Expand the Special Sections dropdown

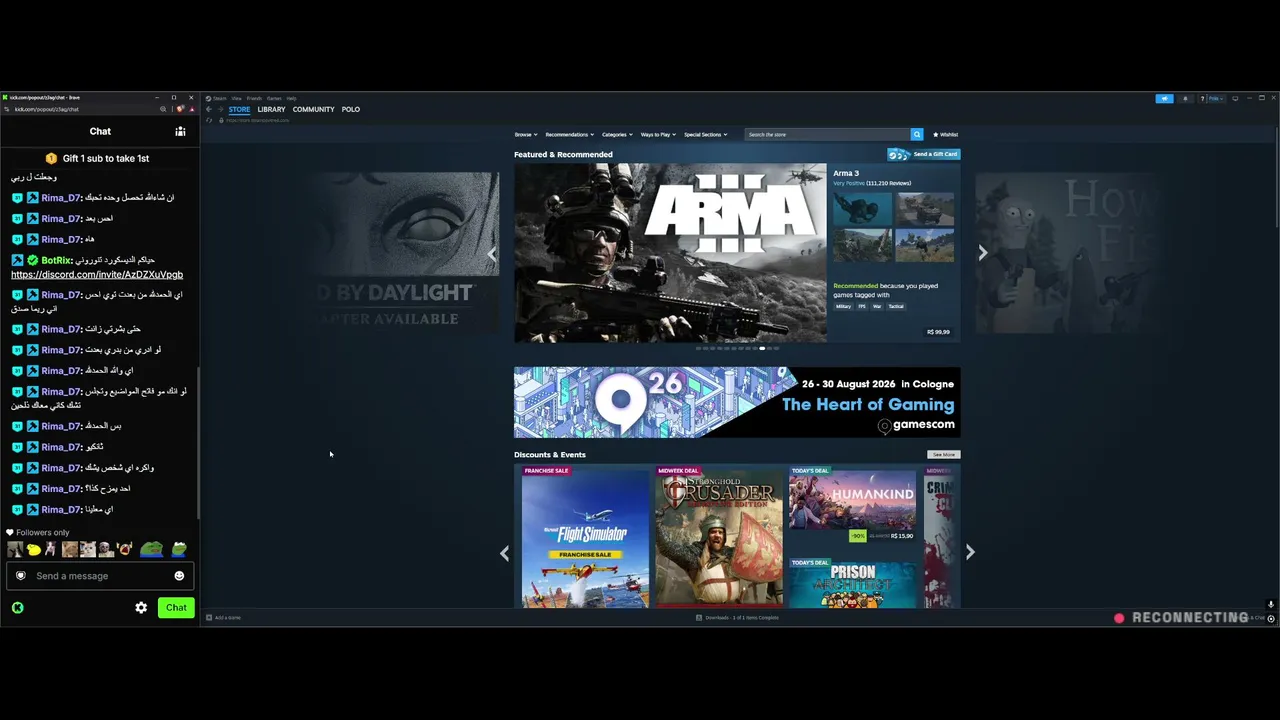706,134
